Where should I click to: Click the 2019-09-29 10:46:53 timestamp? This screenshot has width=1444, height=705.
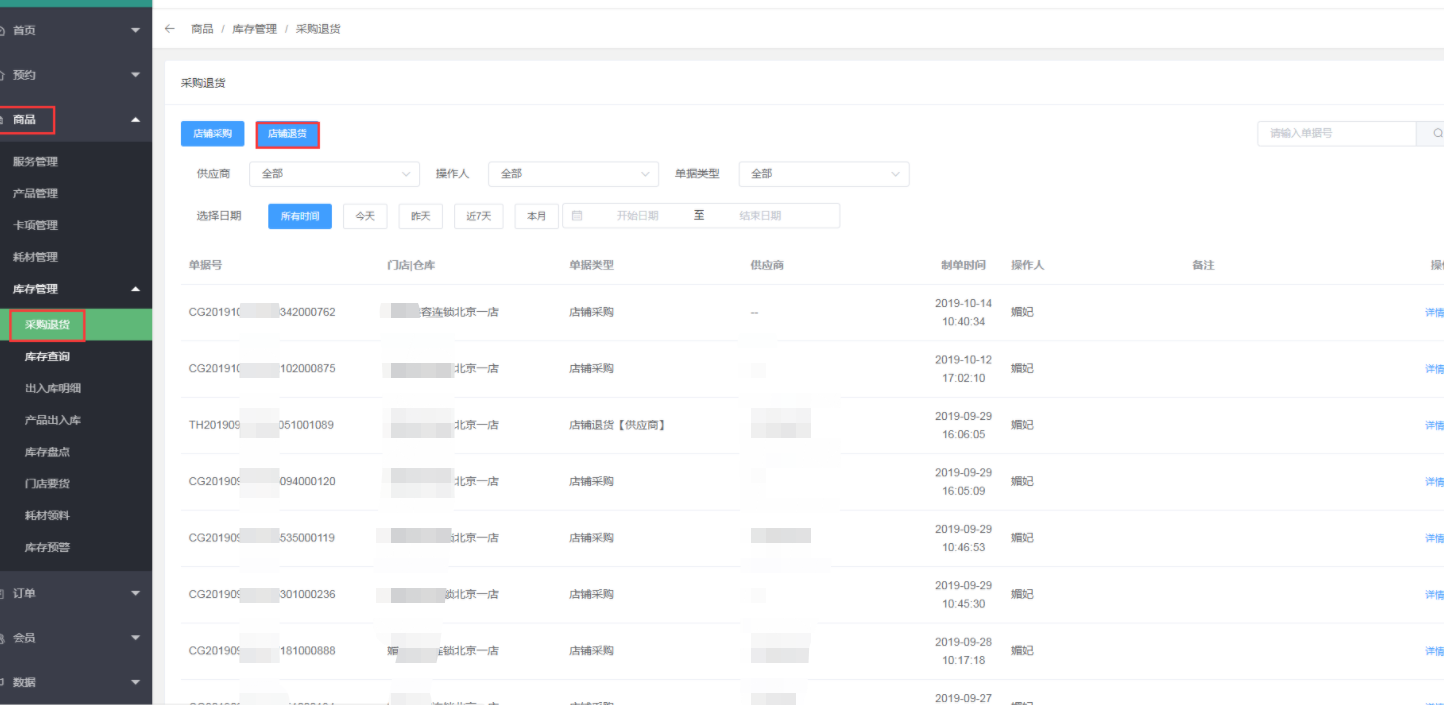pyautogui.click(x=963, y=538)
